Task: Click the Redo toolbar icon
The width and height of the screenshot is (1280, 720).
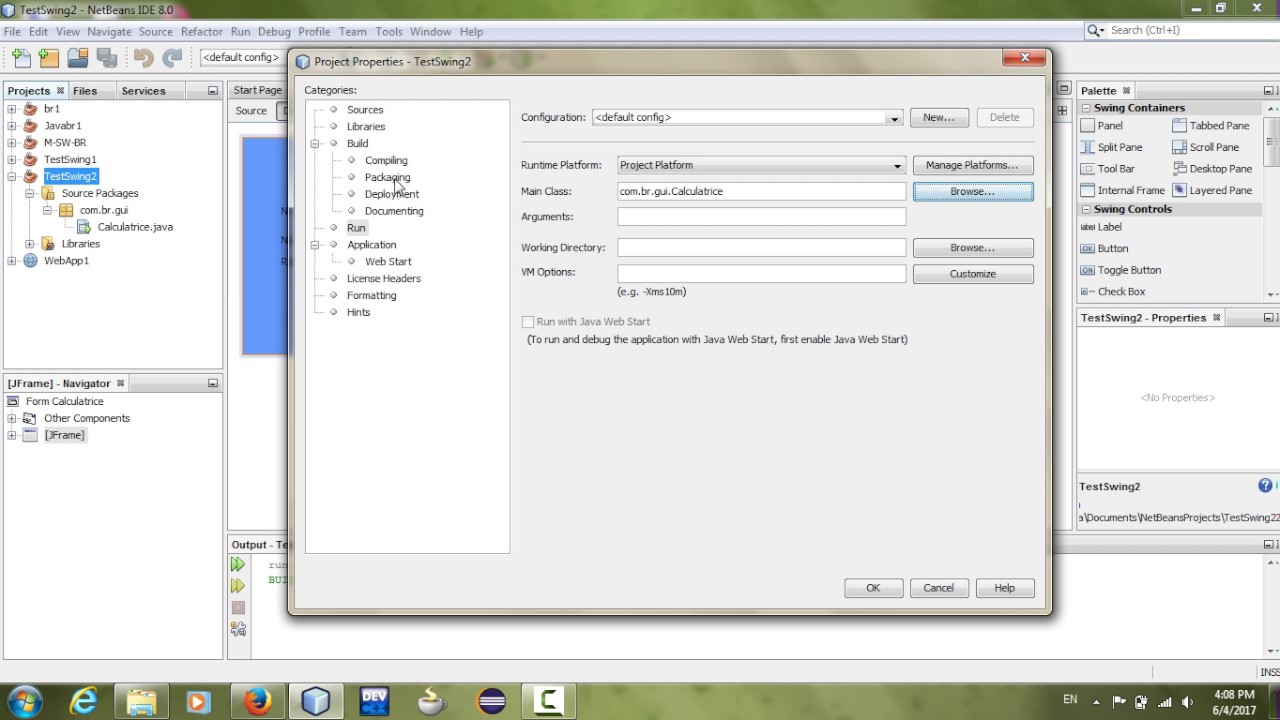Action: click(x=172, y=58)
